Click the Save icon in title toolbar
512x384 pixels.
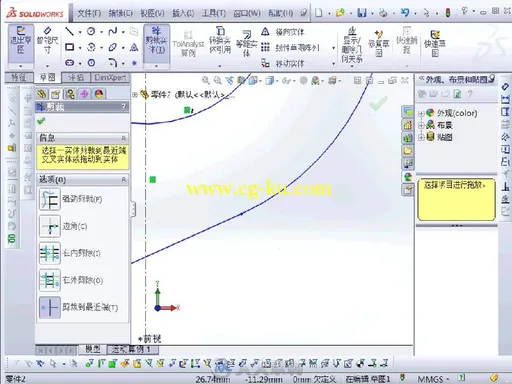[362, 13]
